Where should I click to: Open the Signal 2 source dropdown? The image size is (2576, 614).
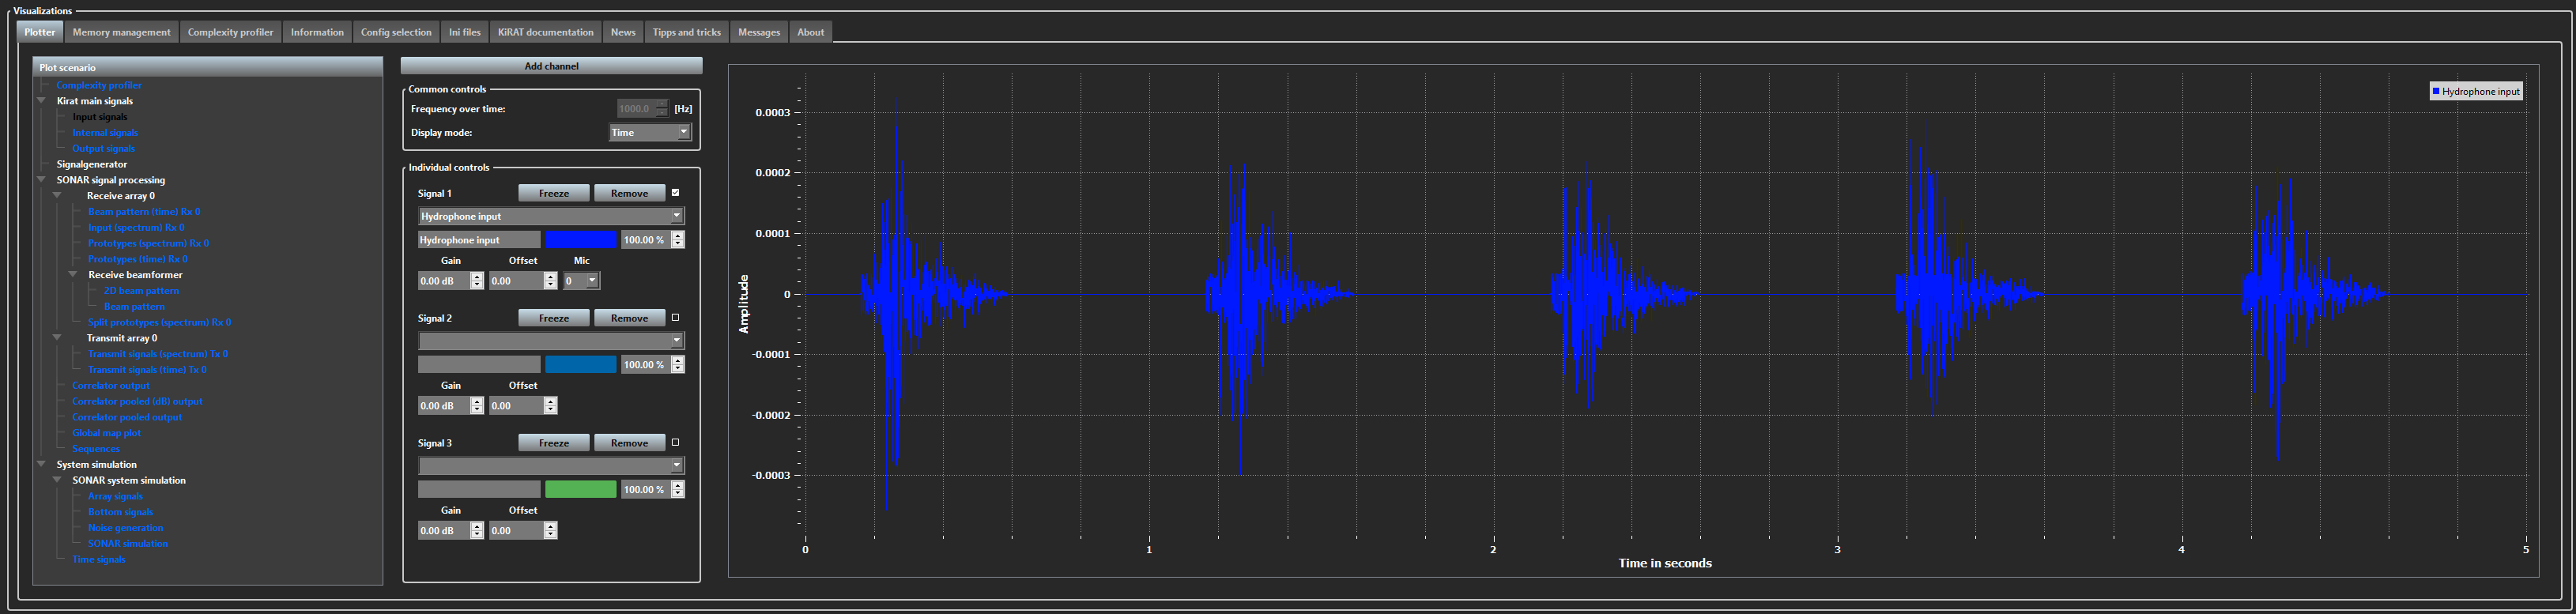click(x=551, y=341)
